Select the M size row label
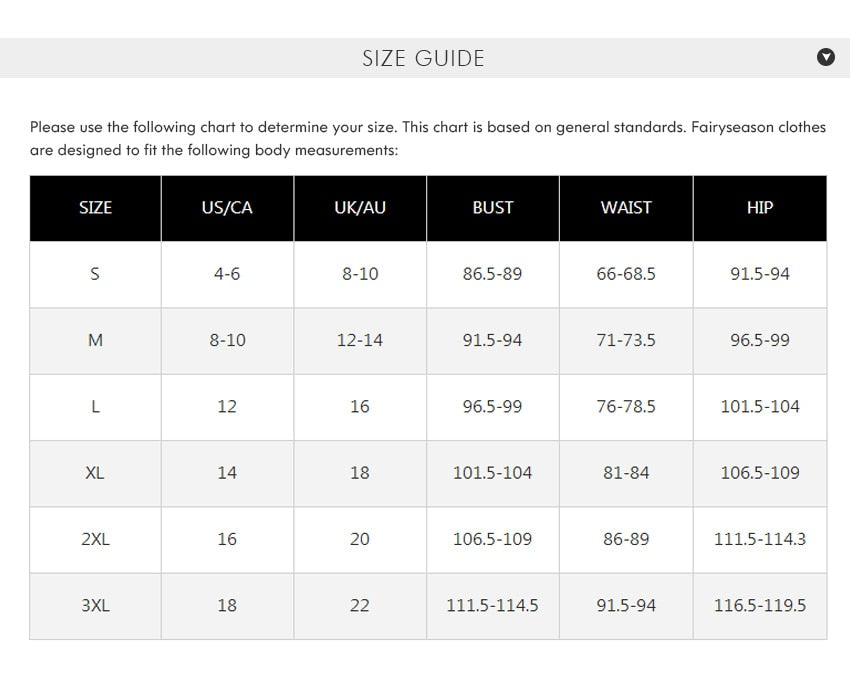 point(95,340)
